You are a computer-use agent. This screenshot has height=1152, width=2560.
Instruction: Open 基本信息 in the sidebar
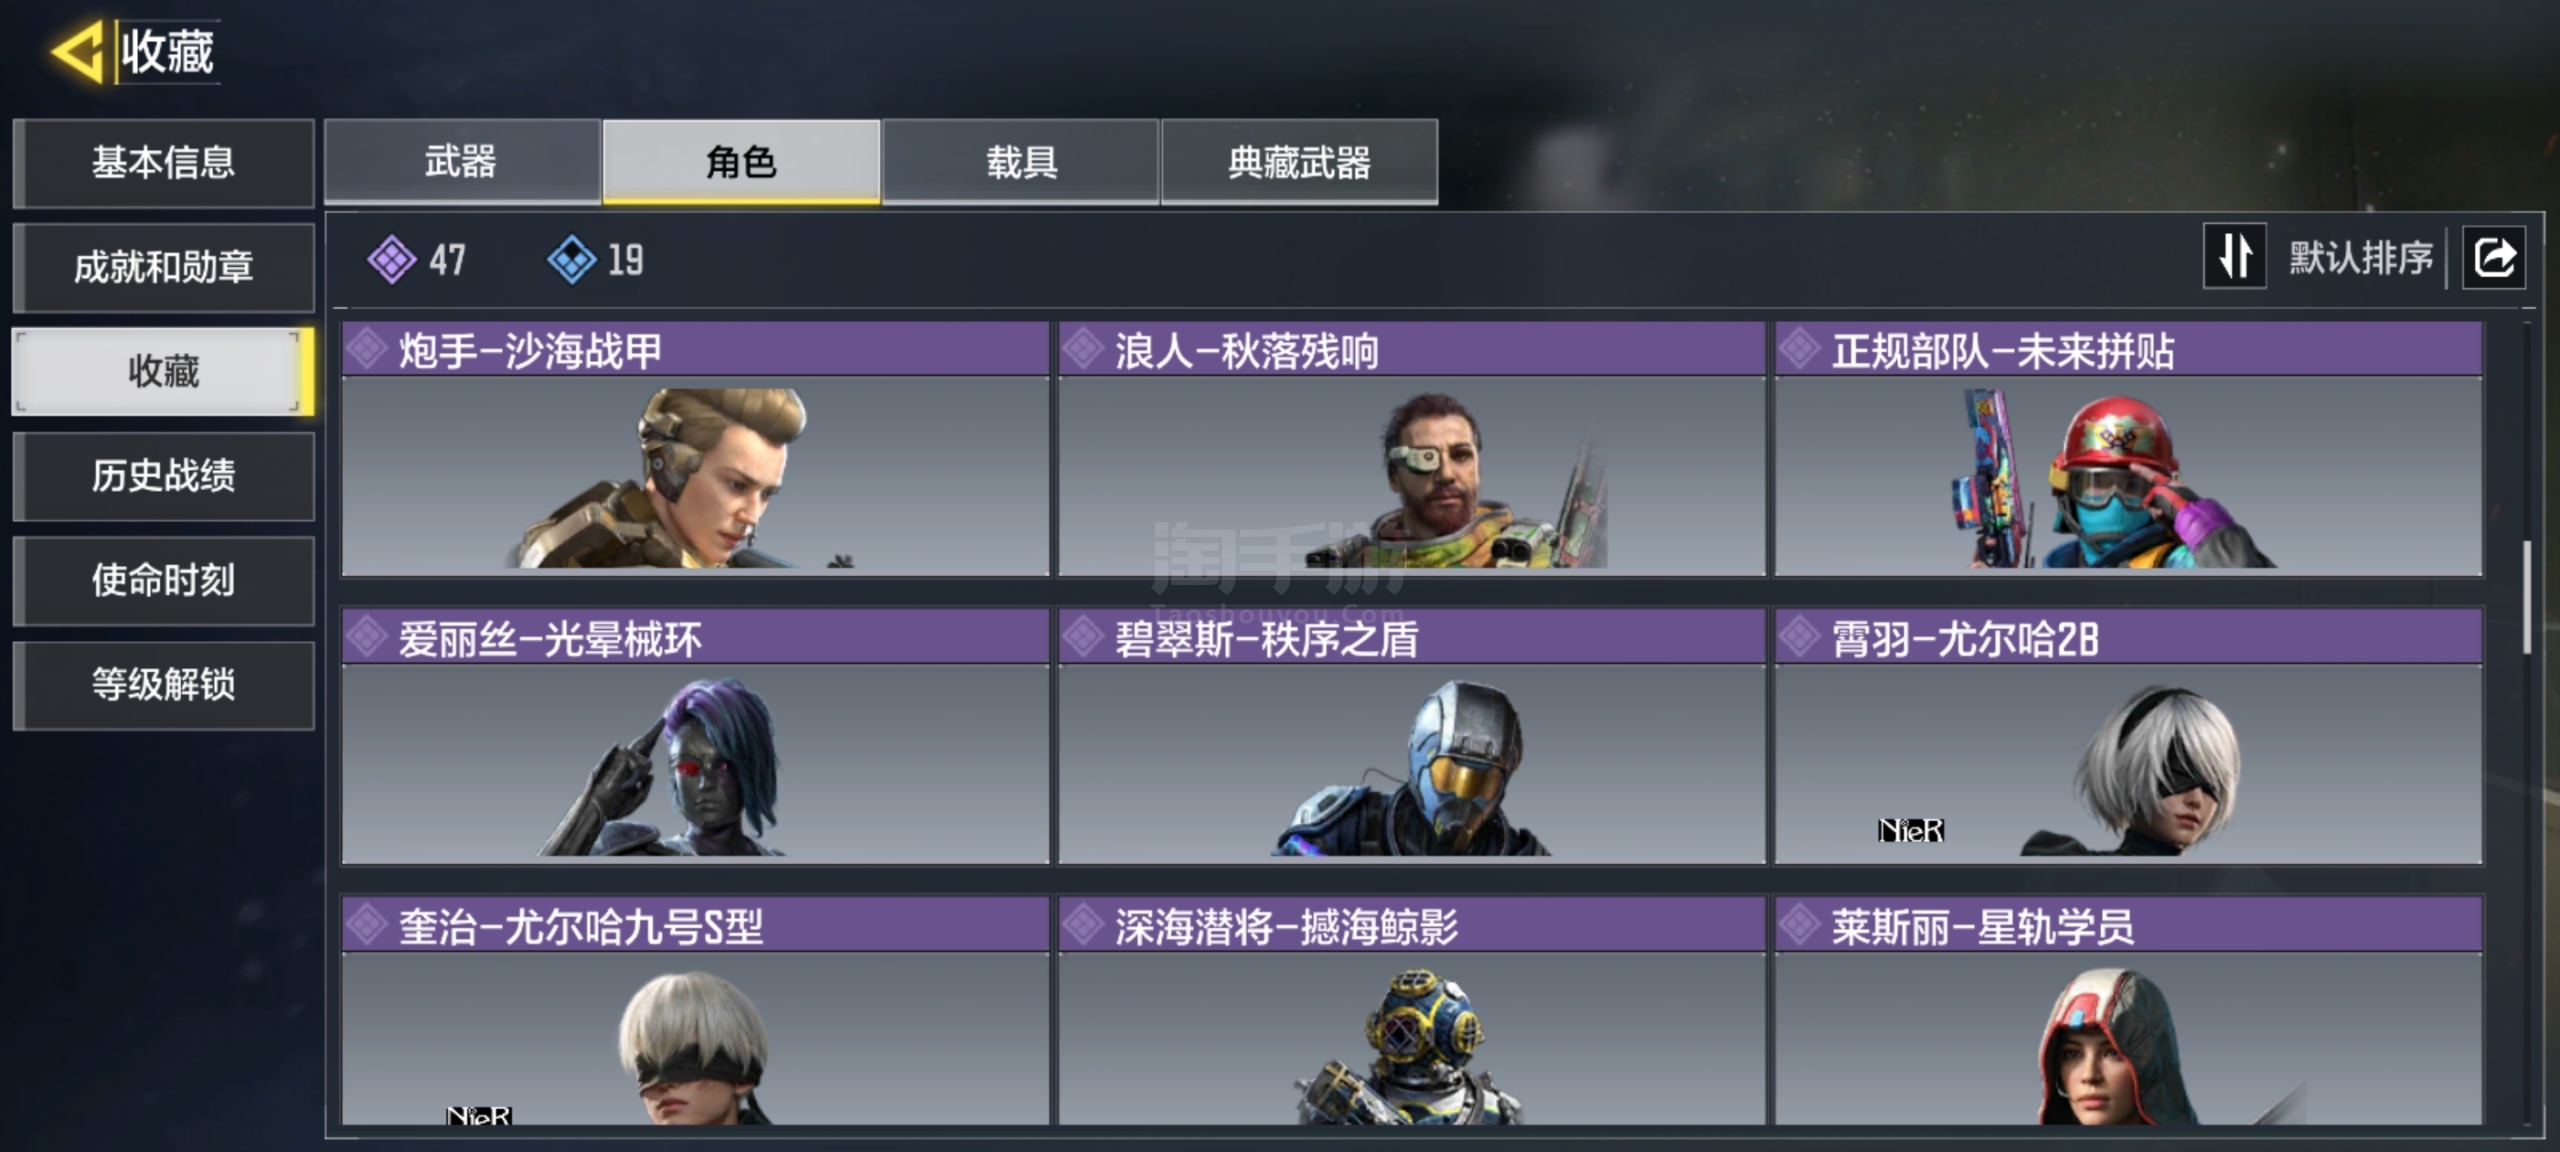164,163
